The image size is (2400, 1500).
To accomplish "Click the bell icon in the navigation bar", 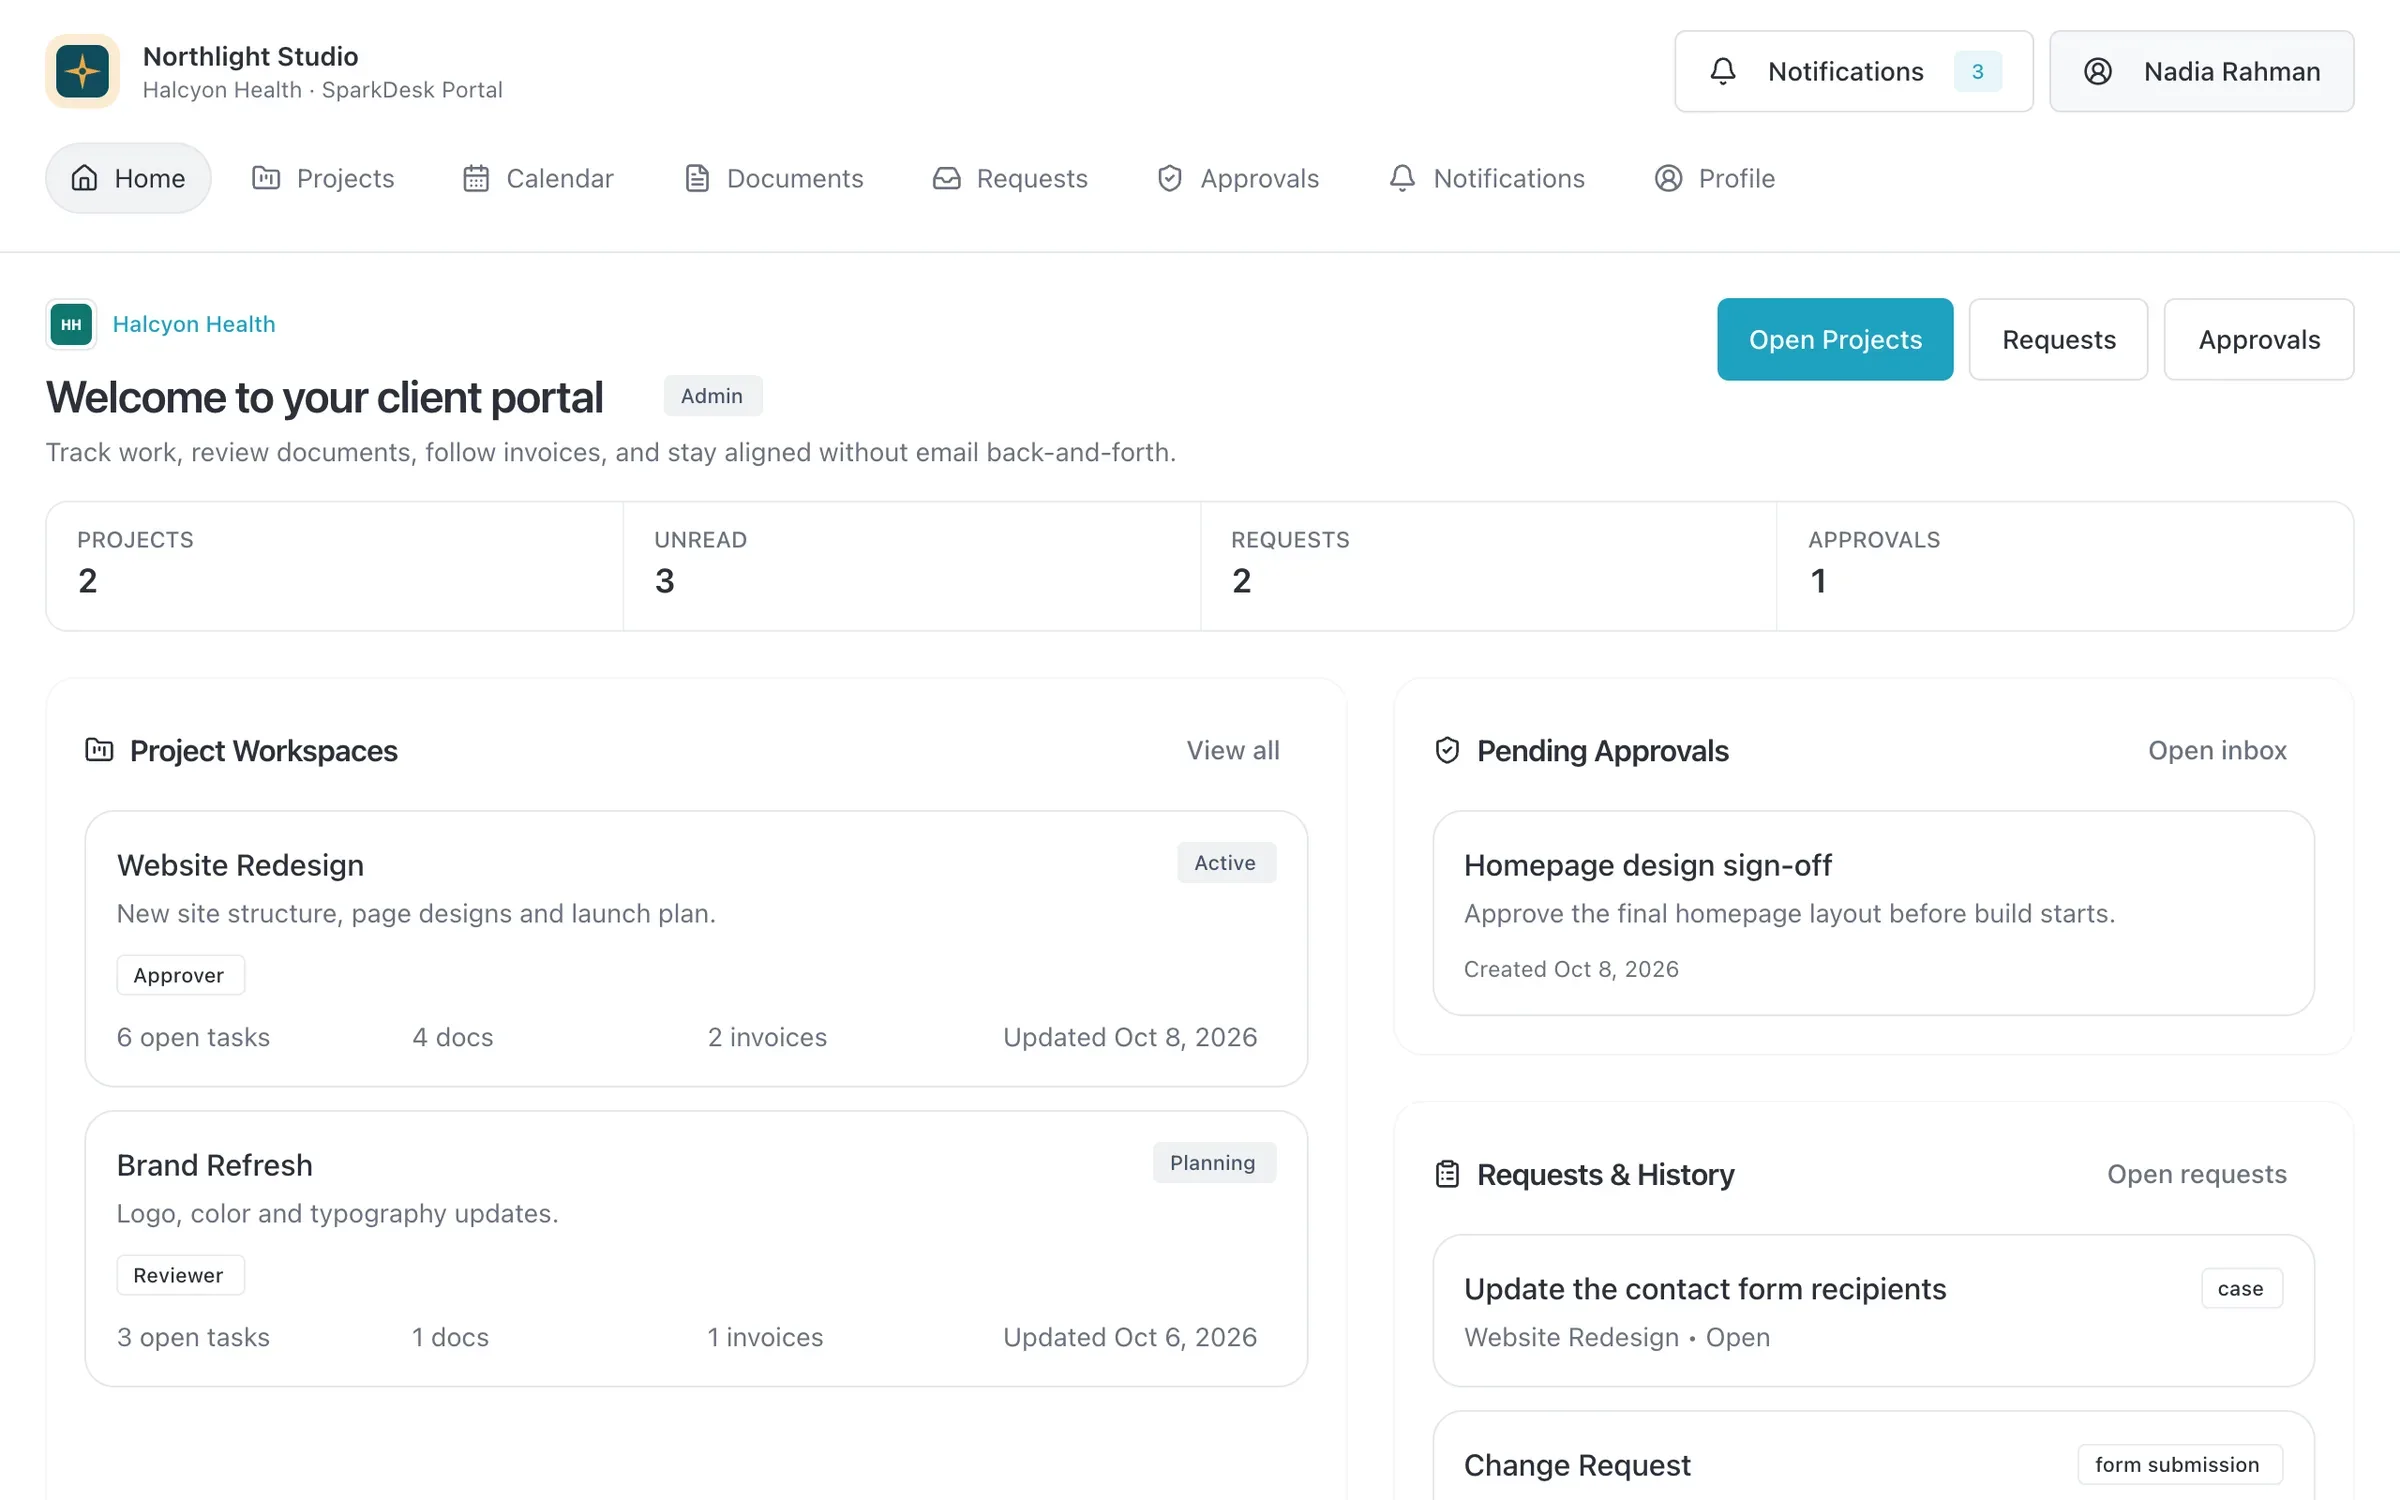I will (x=1402, y=178).
